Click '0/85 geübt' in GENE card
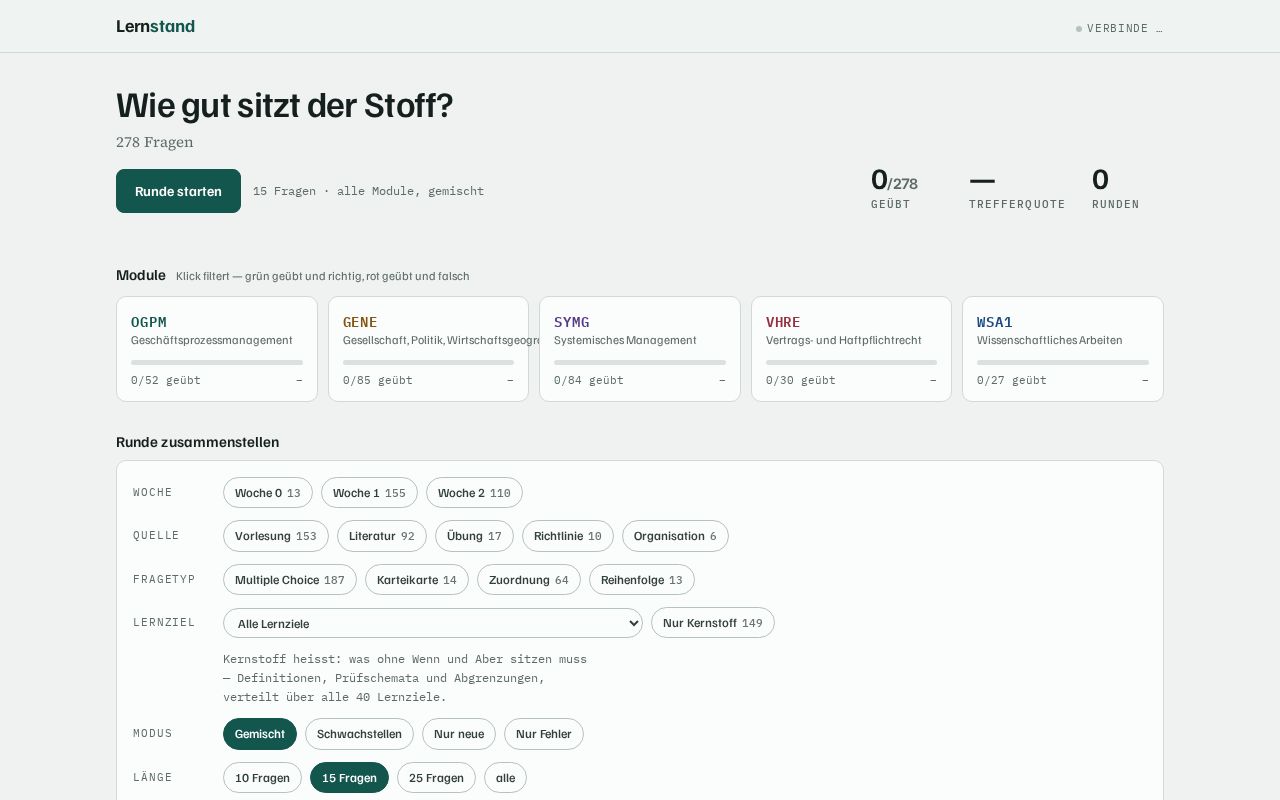Image resolution: width=1280 pixels, height=800 pixels. click(x=378, y=380)
